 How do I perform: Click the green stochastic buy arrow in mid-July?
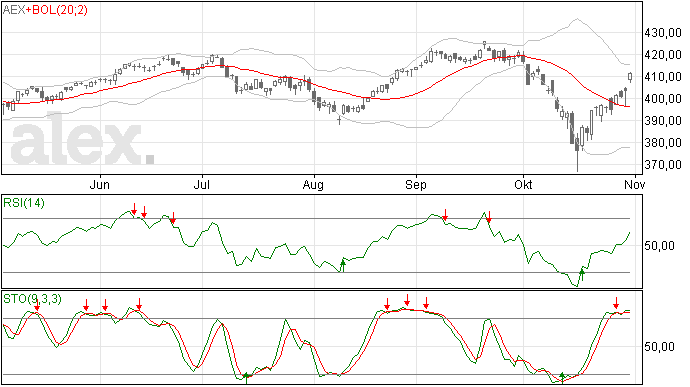[246, 378]
